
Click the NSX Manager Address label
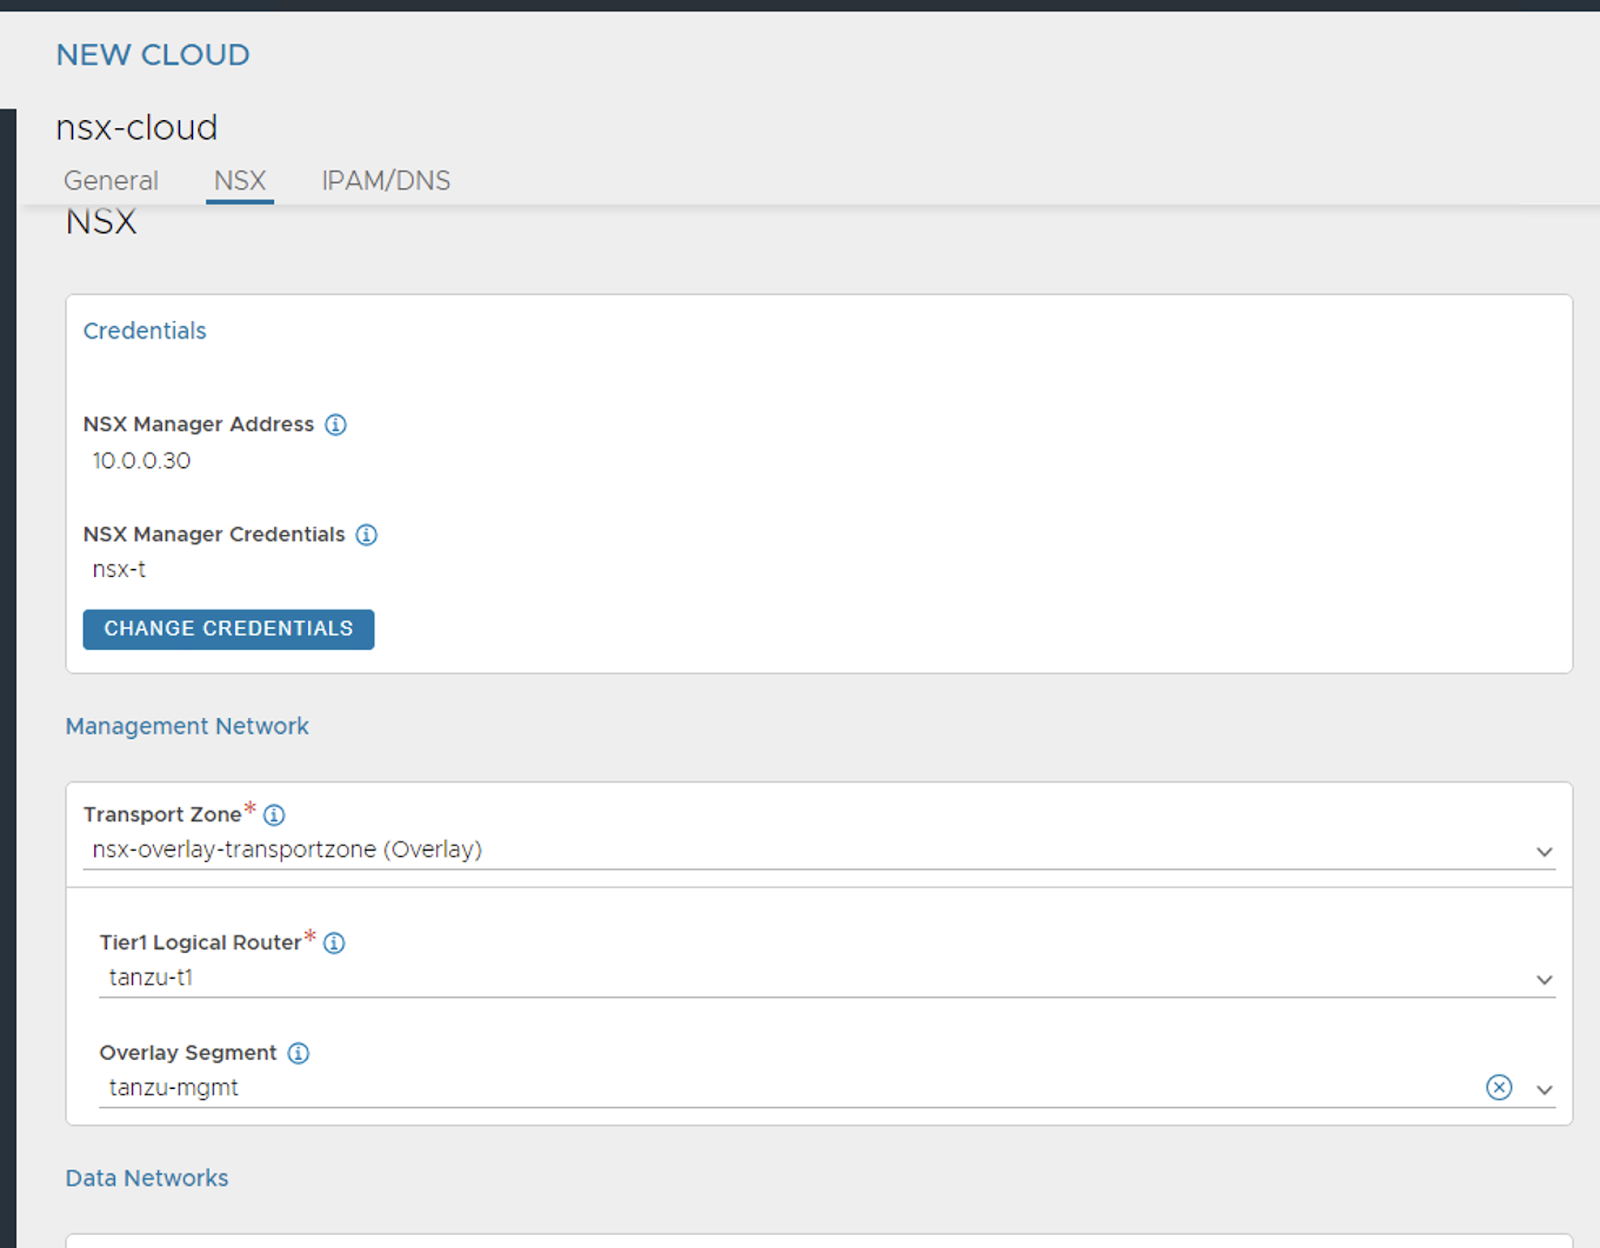[x=199, y=425]
